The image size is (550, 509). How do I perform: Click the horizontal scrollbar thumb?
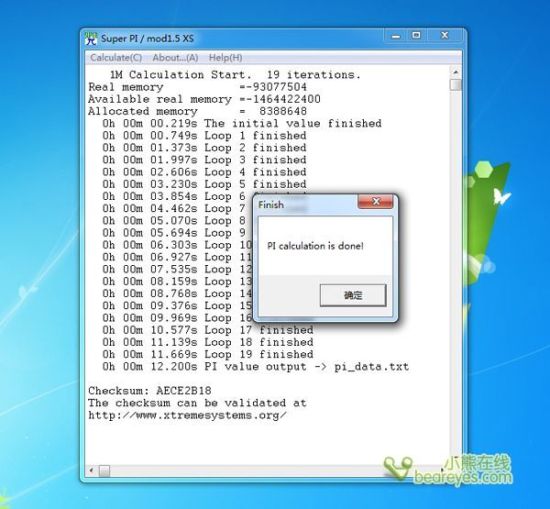tap(104, 470)
